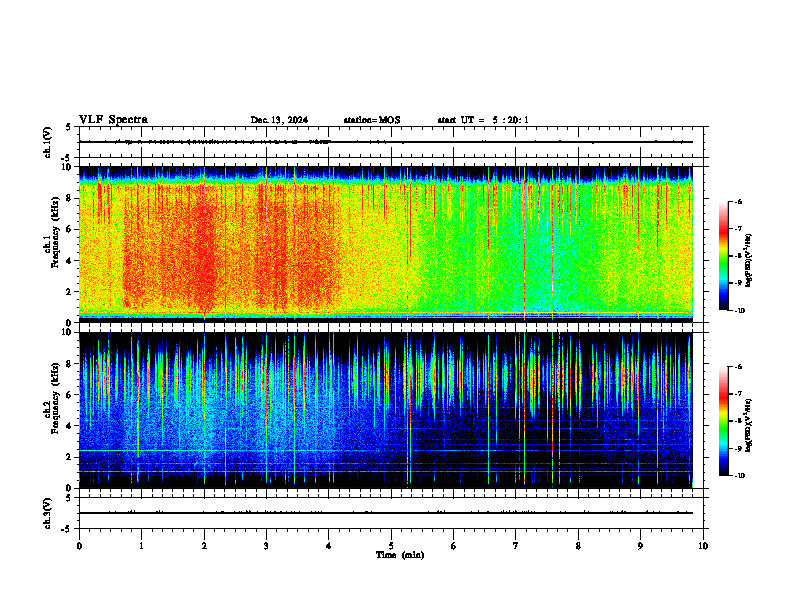792x612 pixels.
Task: Click the "VLF Spectra" plot title
Action: (113, 120)
